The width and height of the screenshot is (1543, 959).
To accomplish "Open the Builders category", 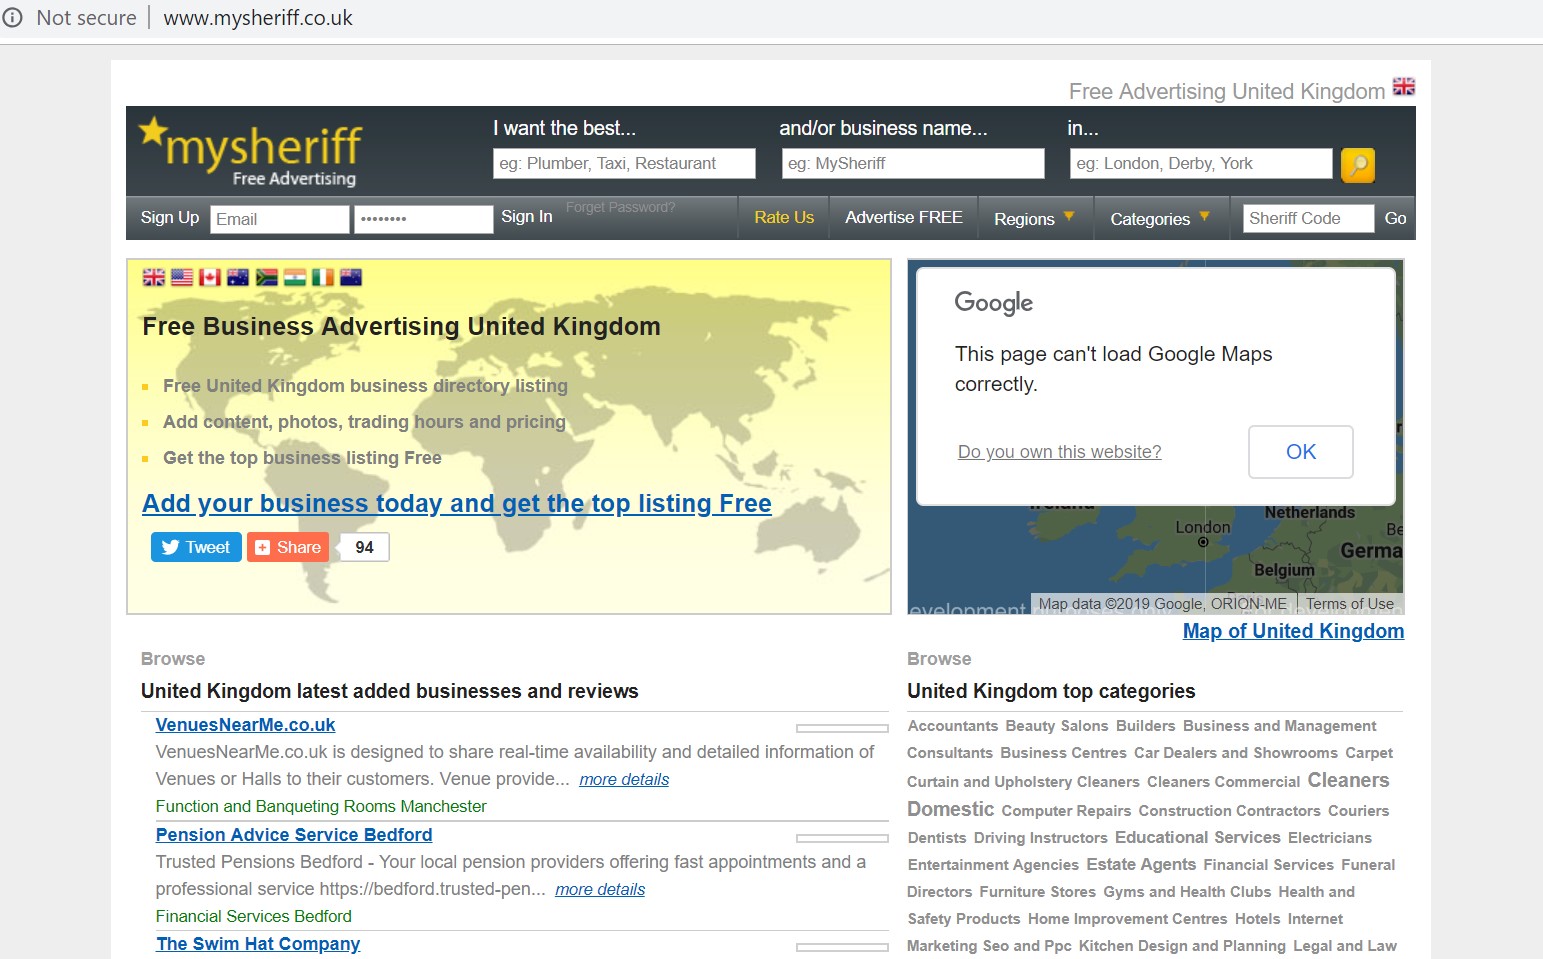I will pyautogui.click(x=1146, y=726).
